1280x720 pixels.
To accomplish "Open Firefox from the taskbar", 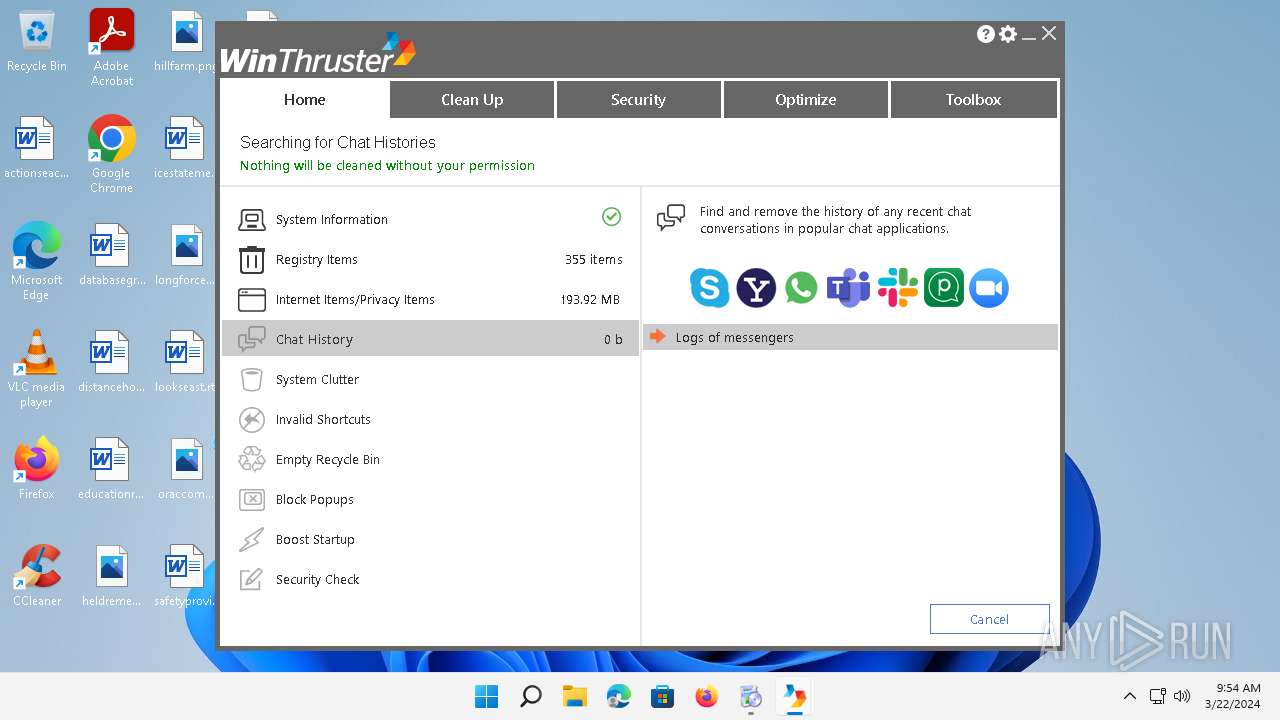I will [706, 696].
